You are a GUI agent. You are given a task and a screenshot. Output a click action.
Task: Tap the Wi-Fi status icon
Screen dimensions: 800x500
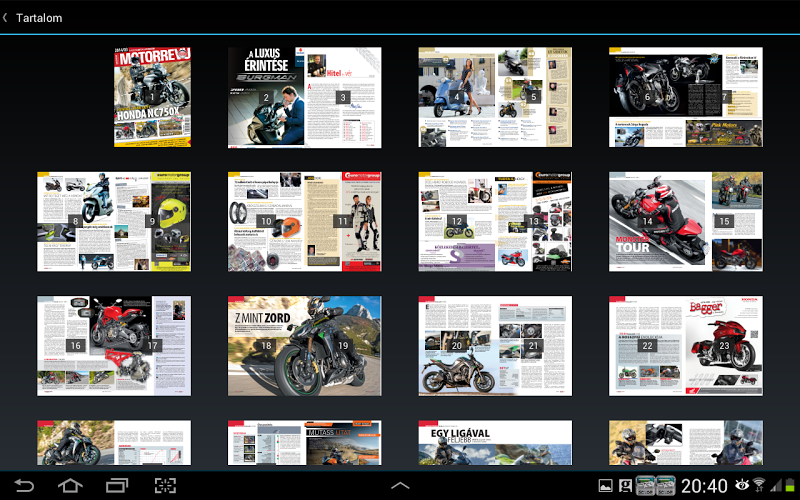click(x=760, y=484)
